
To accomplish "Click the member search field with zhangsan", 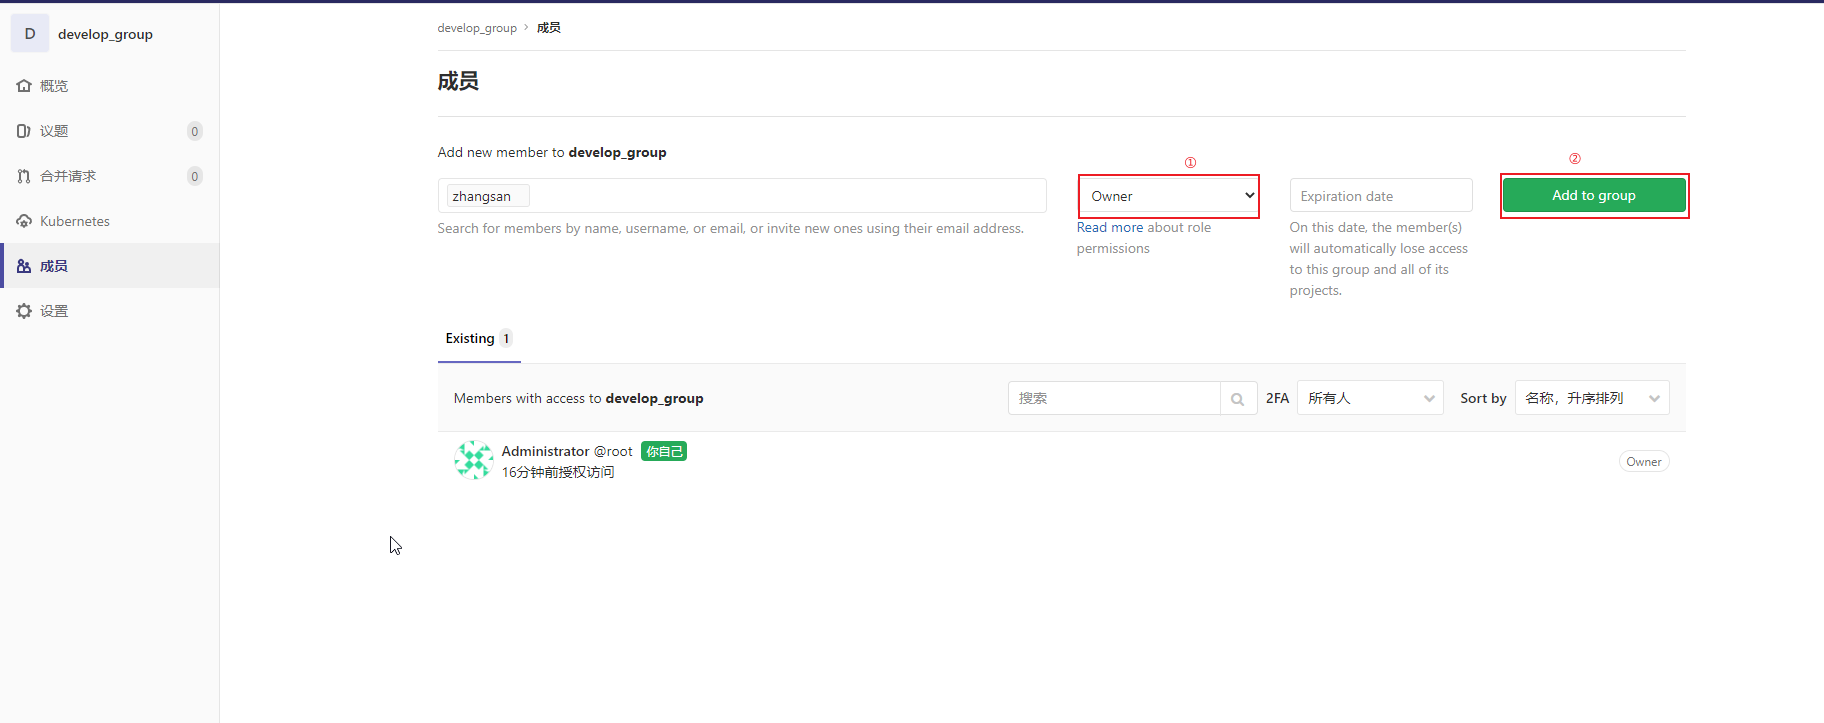I will (742, 196).
